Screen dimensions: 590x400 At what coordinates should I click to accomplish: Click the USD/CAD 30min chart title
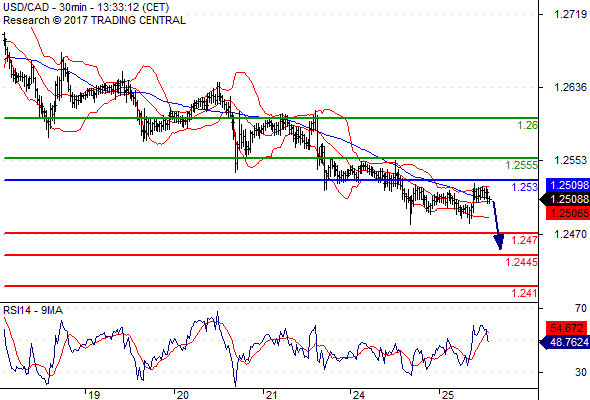tap(86, 7)
